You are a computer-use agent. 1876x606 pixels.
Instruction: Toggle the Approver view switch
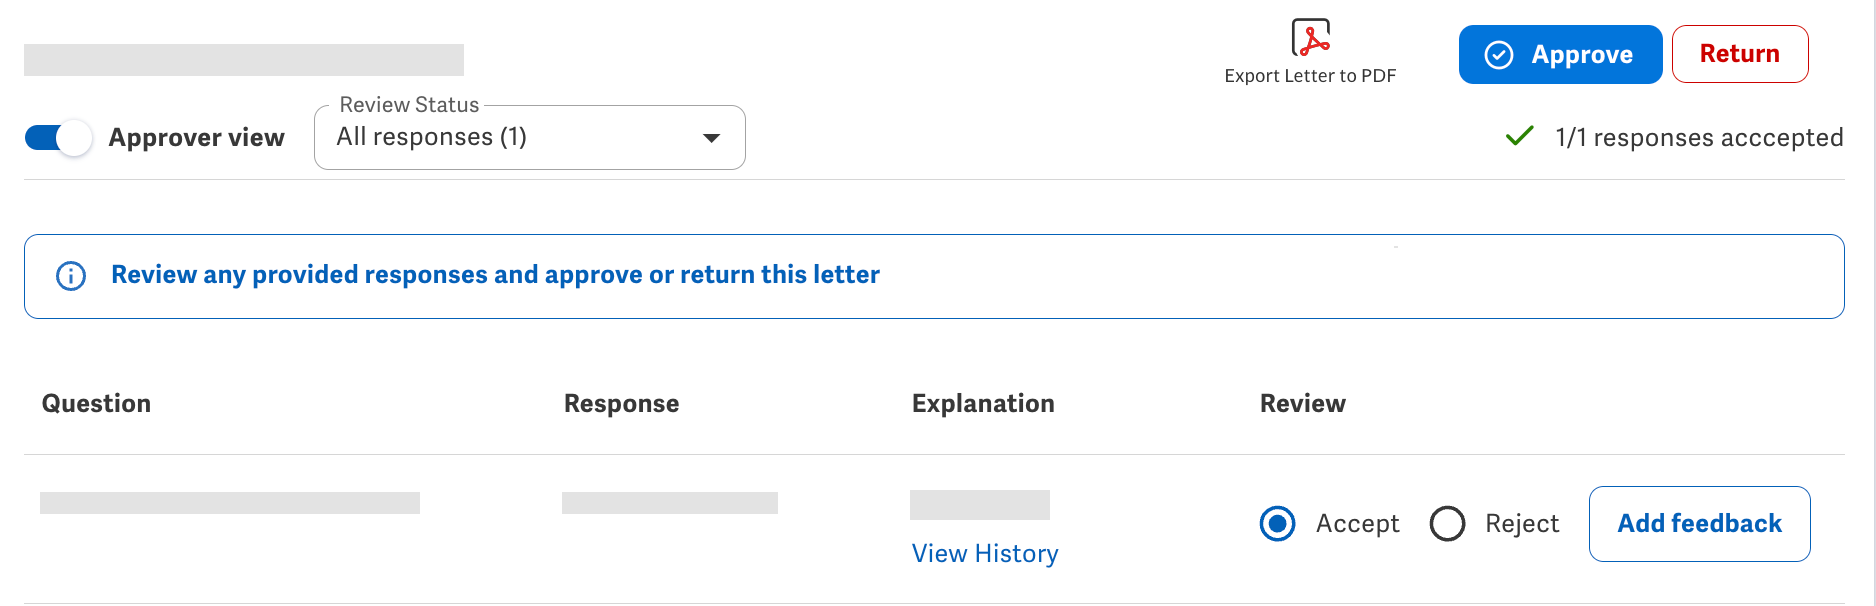58,138
